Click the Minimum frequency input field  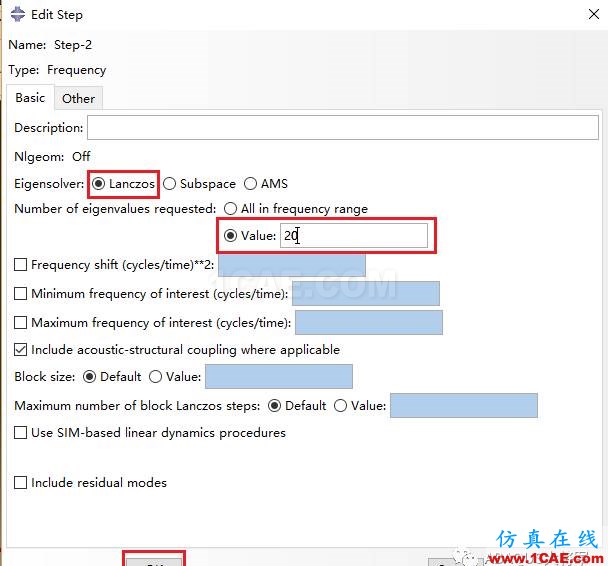(x=366, y=293)
